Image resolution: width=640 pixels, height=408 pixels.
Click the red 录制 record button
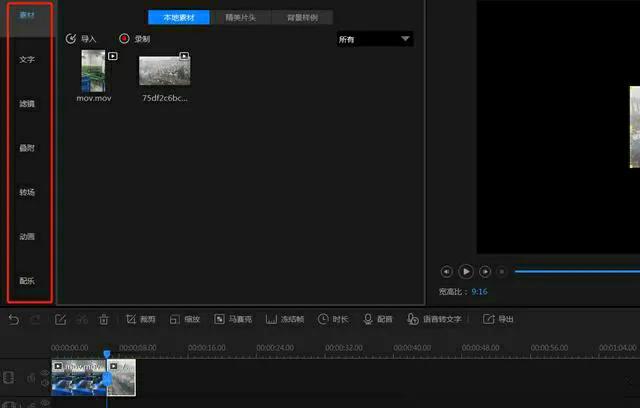coord(135,39)
